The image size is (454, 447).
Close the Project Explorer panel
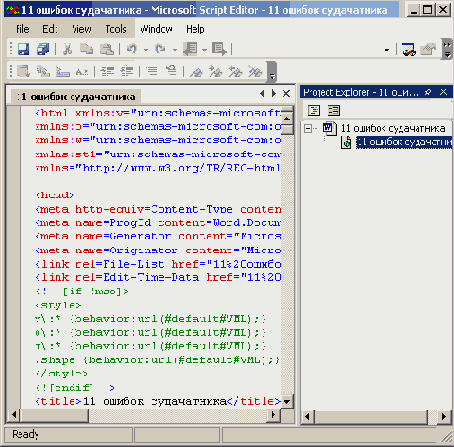443,92
